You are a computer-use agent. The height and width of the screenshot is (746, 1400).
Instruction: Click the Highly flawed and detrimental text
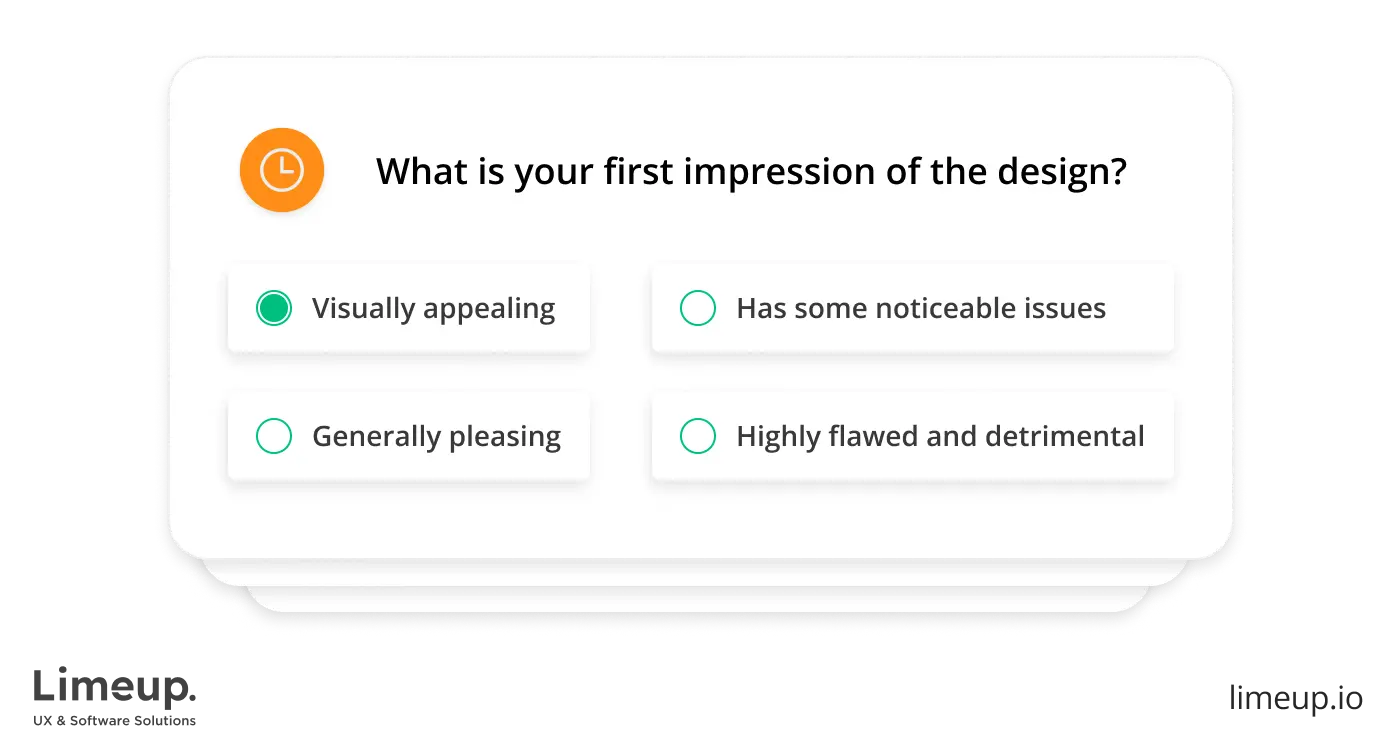(x=940, y=436)
